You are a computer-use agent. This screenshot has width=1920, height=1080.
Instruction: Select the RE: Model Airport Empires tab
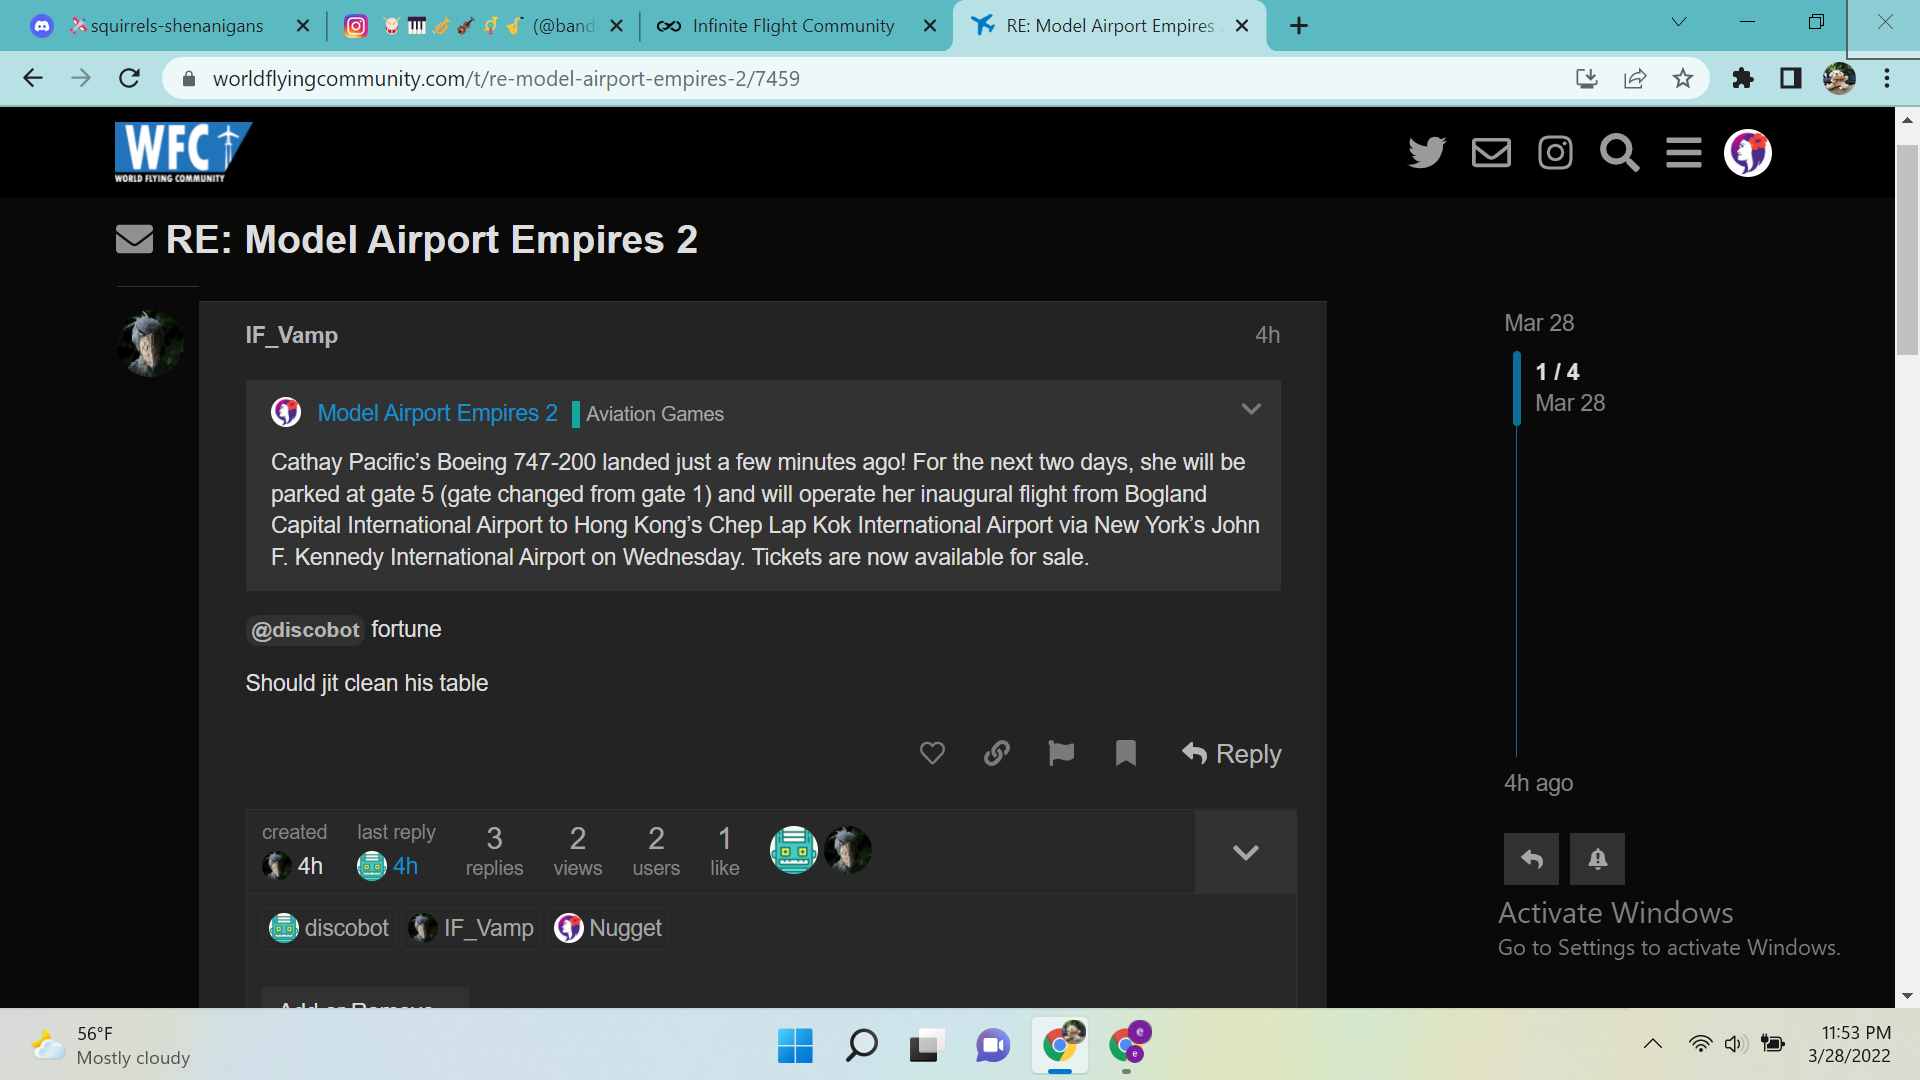pos(1109,26)
